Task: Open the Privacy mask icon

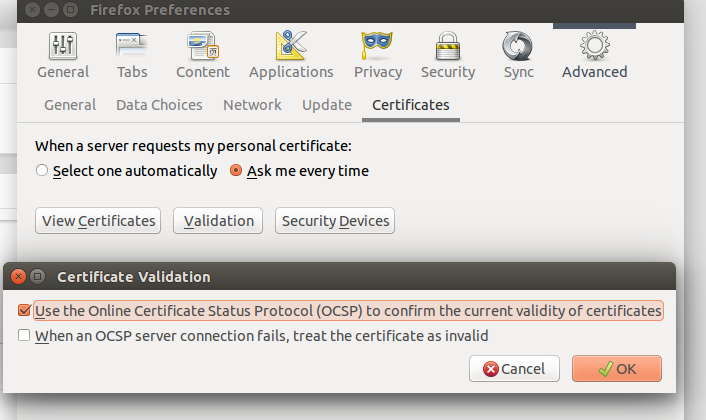Action: 376,47
